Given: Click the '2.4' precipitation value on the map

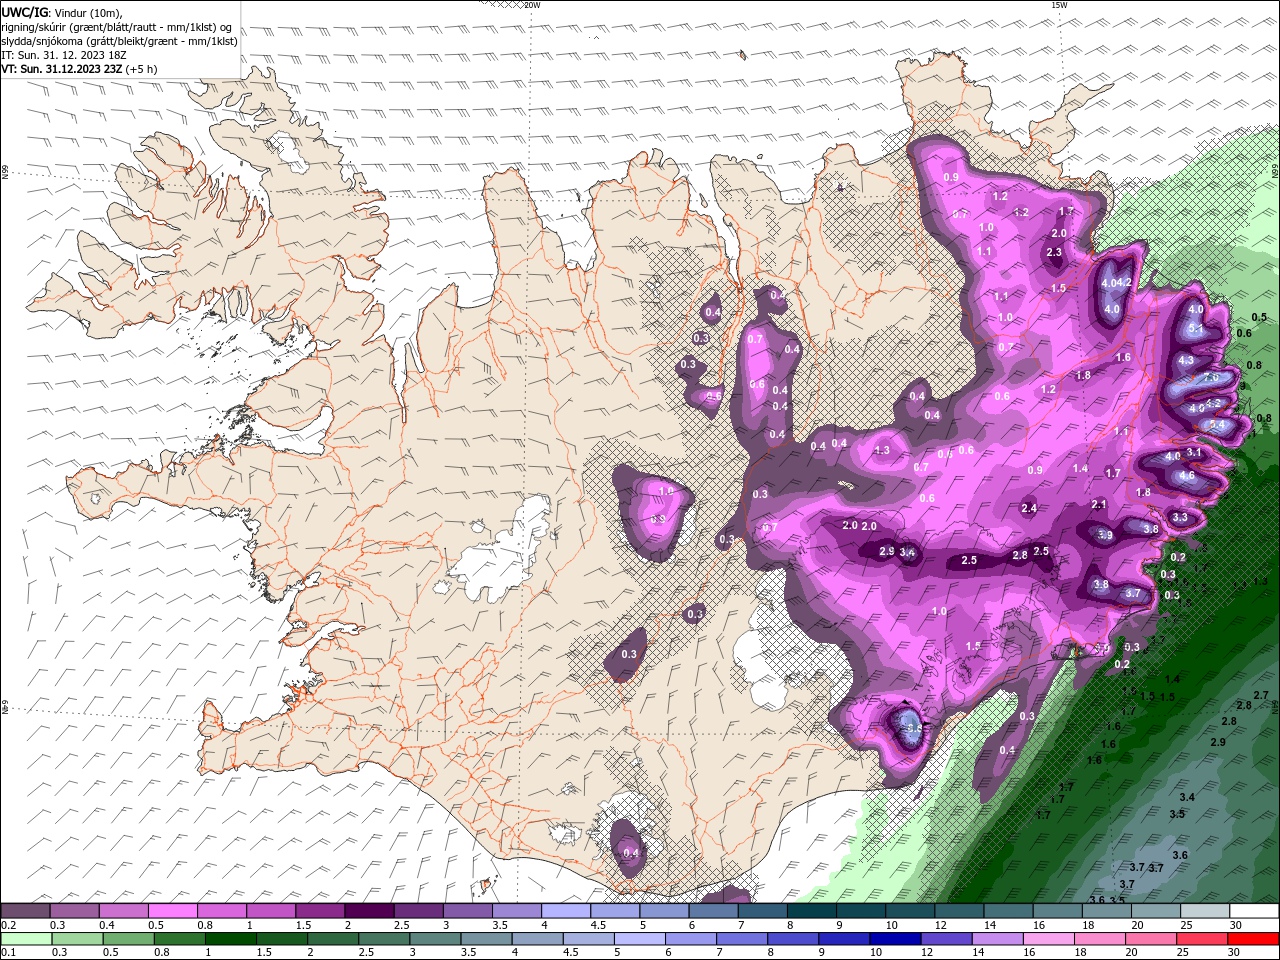Looking at the screenshot, I should 1029,509.
